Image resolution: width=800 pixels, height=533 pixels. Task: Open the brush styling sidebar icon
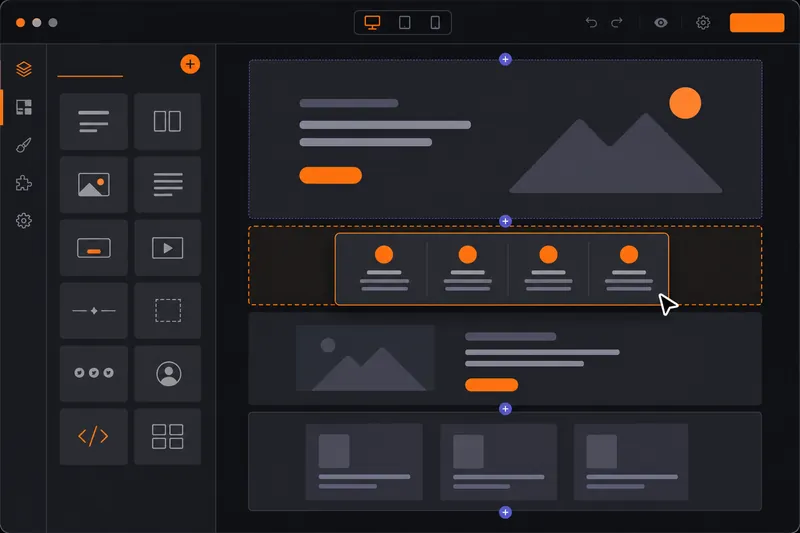point(24,145)
